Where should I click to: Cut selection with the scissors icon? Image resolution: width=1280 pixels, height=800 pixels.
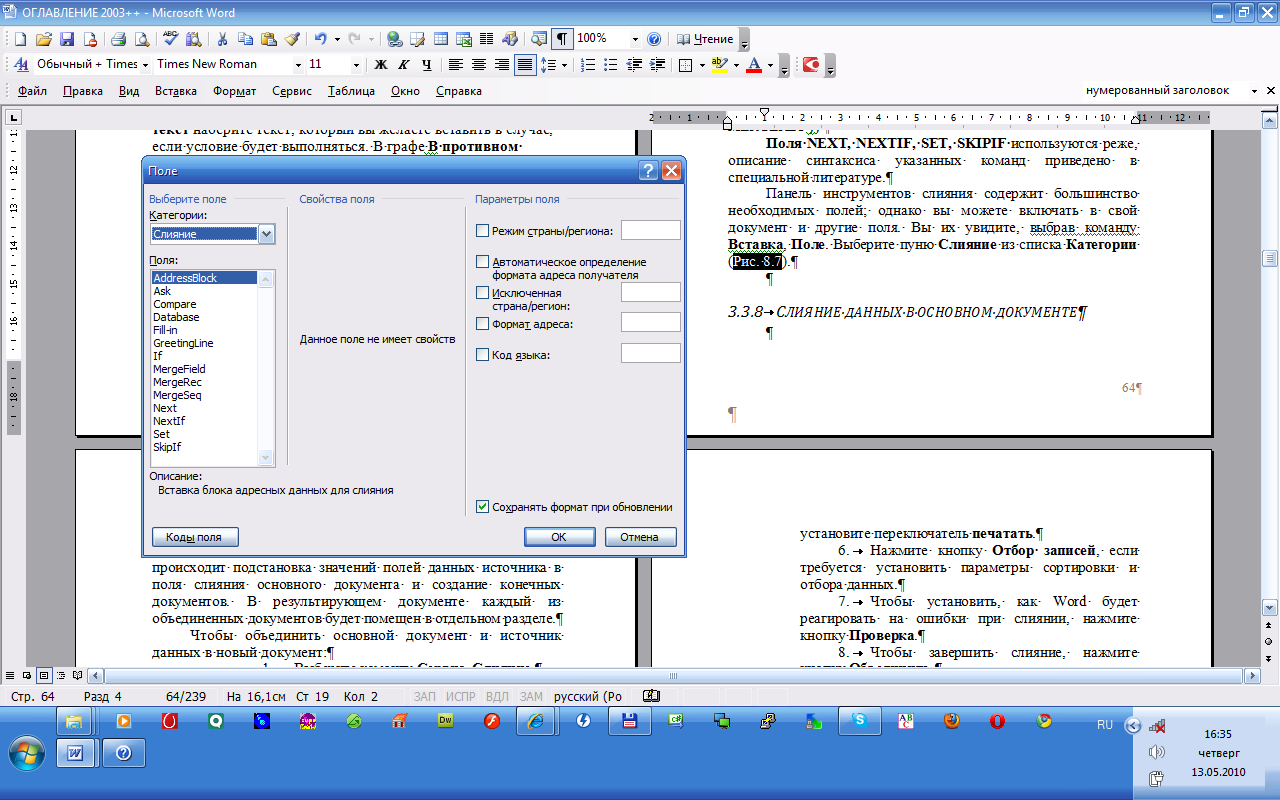click(221, 39)
